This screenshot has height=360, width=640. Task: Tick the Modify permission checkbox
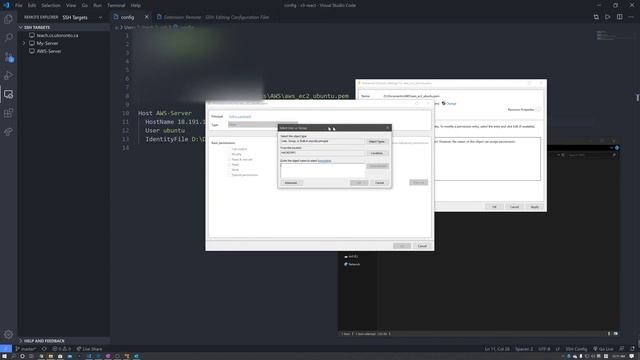(x=229, y=154)
